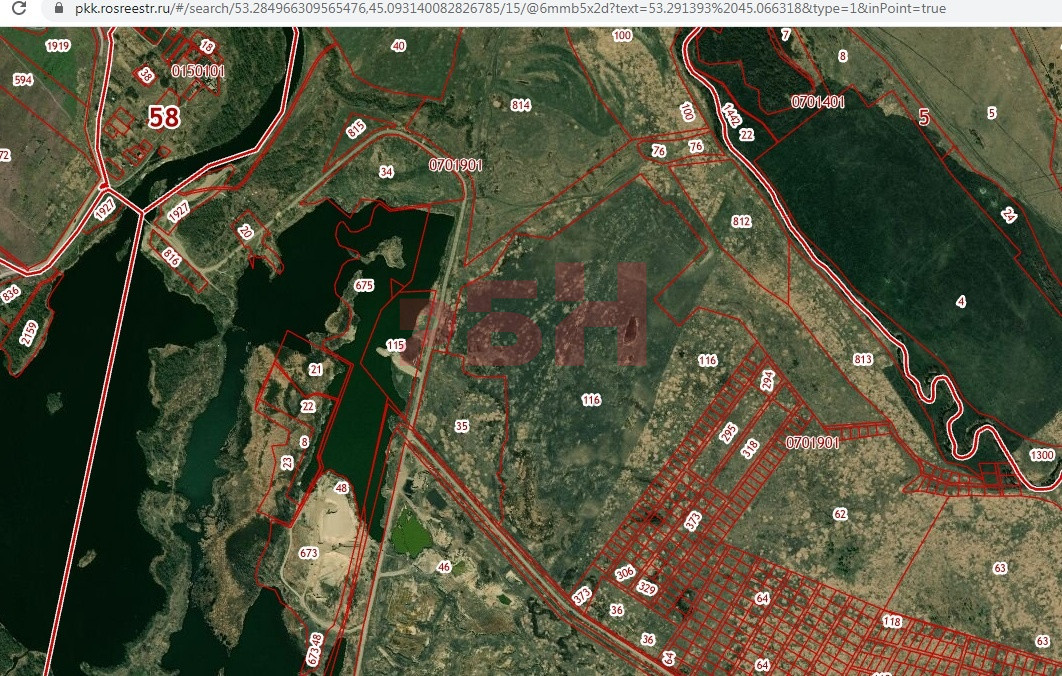Click the browser reload page icon
Screen dimensions: 1062x676
coord(18,9)
